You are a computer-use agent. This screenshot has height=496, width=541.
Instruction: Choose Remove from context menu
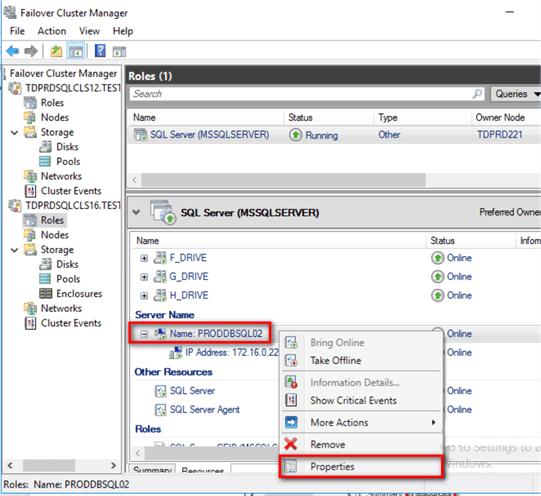tap(362, 444)
